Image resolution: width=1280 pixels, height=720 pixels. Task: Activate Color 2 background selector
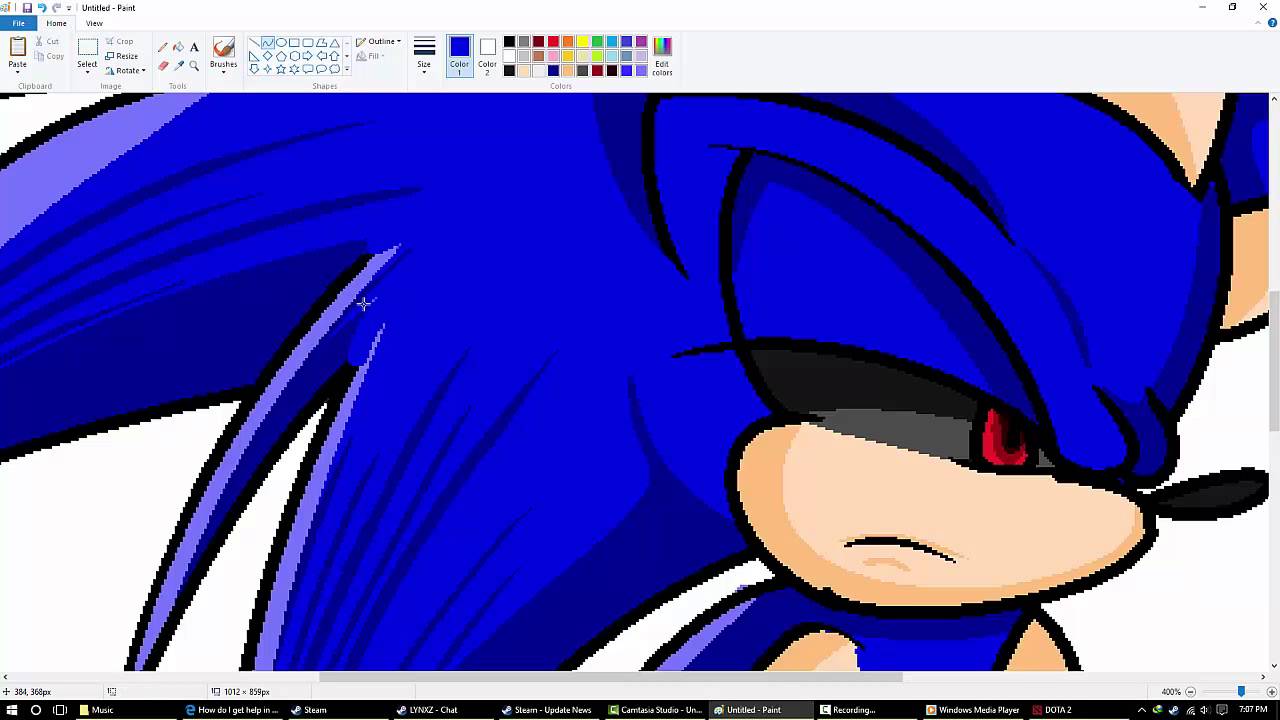tap(487, 56)
